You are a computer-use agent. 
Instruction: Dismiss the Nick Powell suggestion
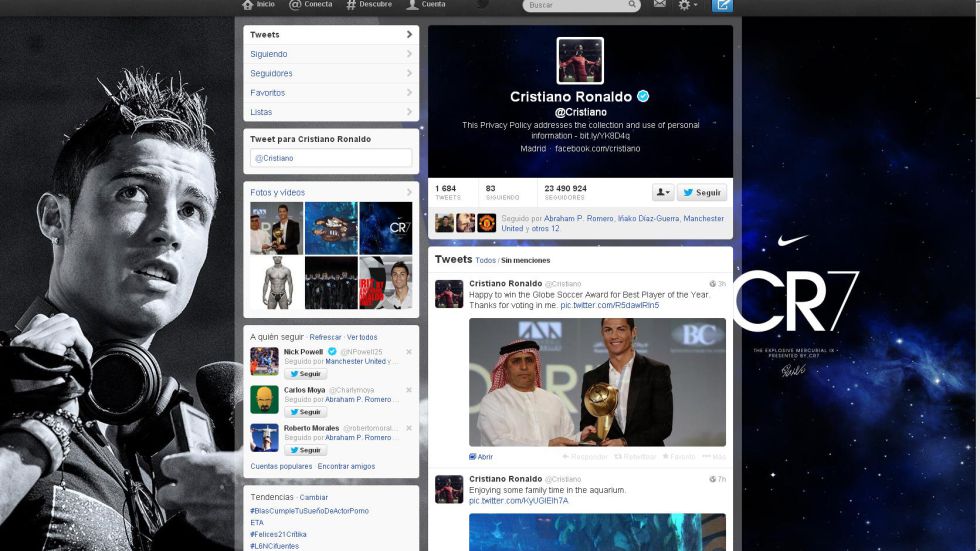click(x=409, y=352)
